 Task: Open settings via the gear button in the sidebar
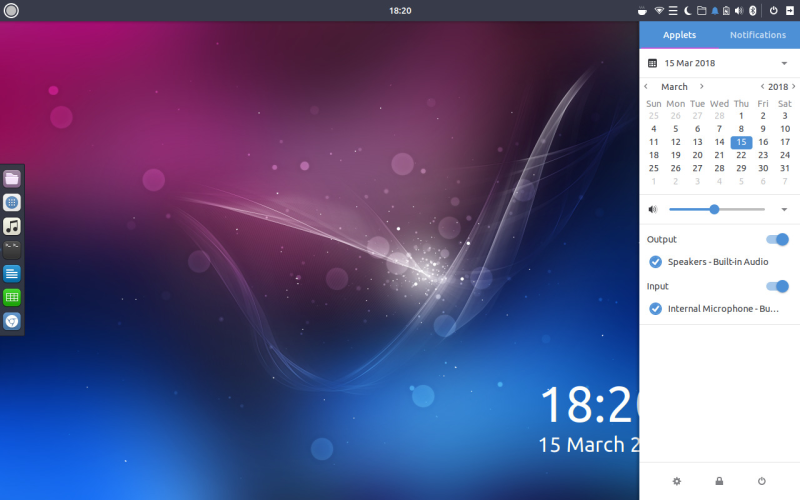point(677,481)
